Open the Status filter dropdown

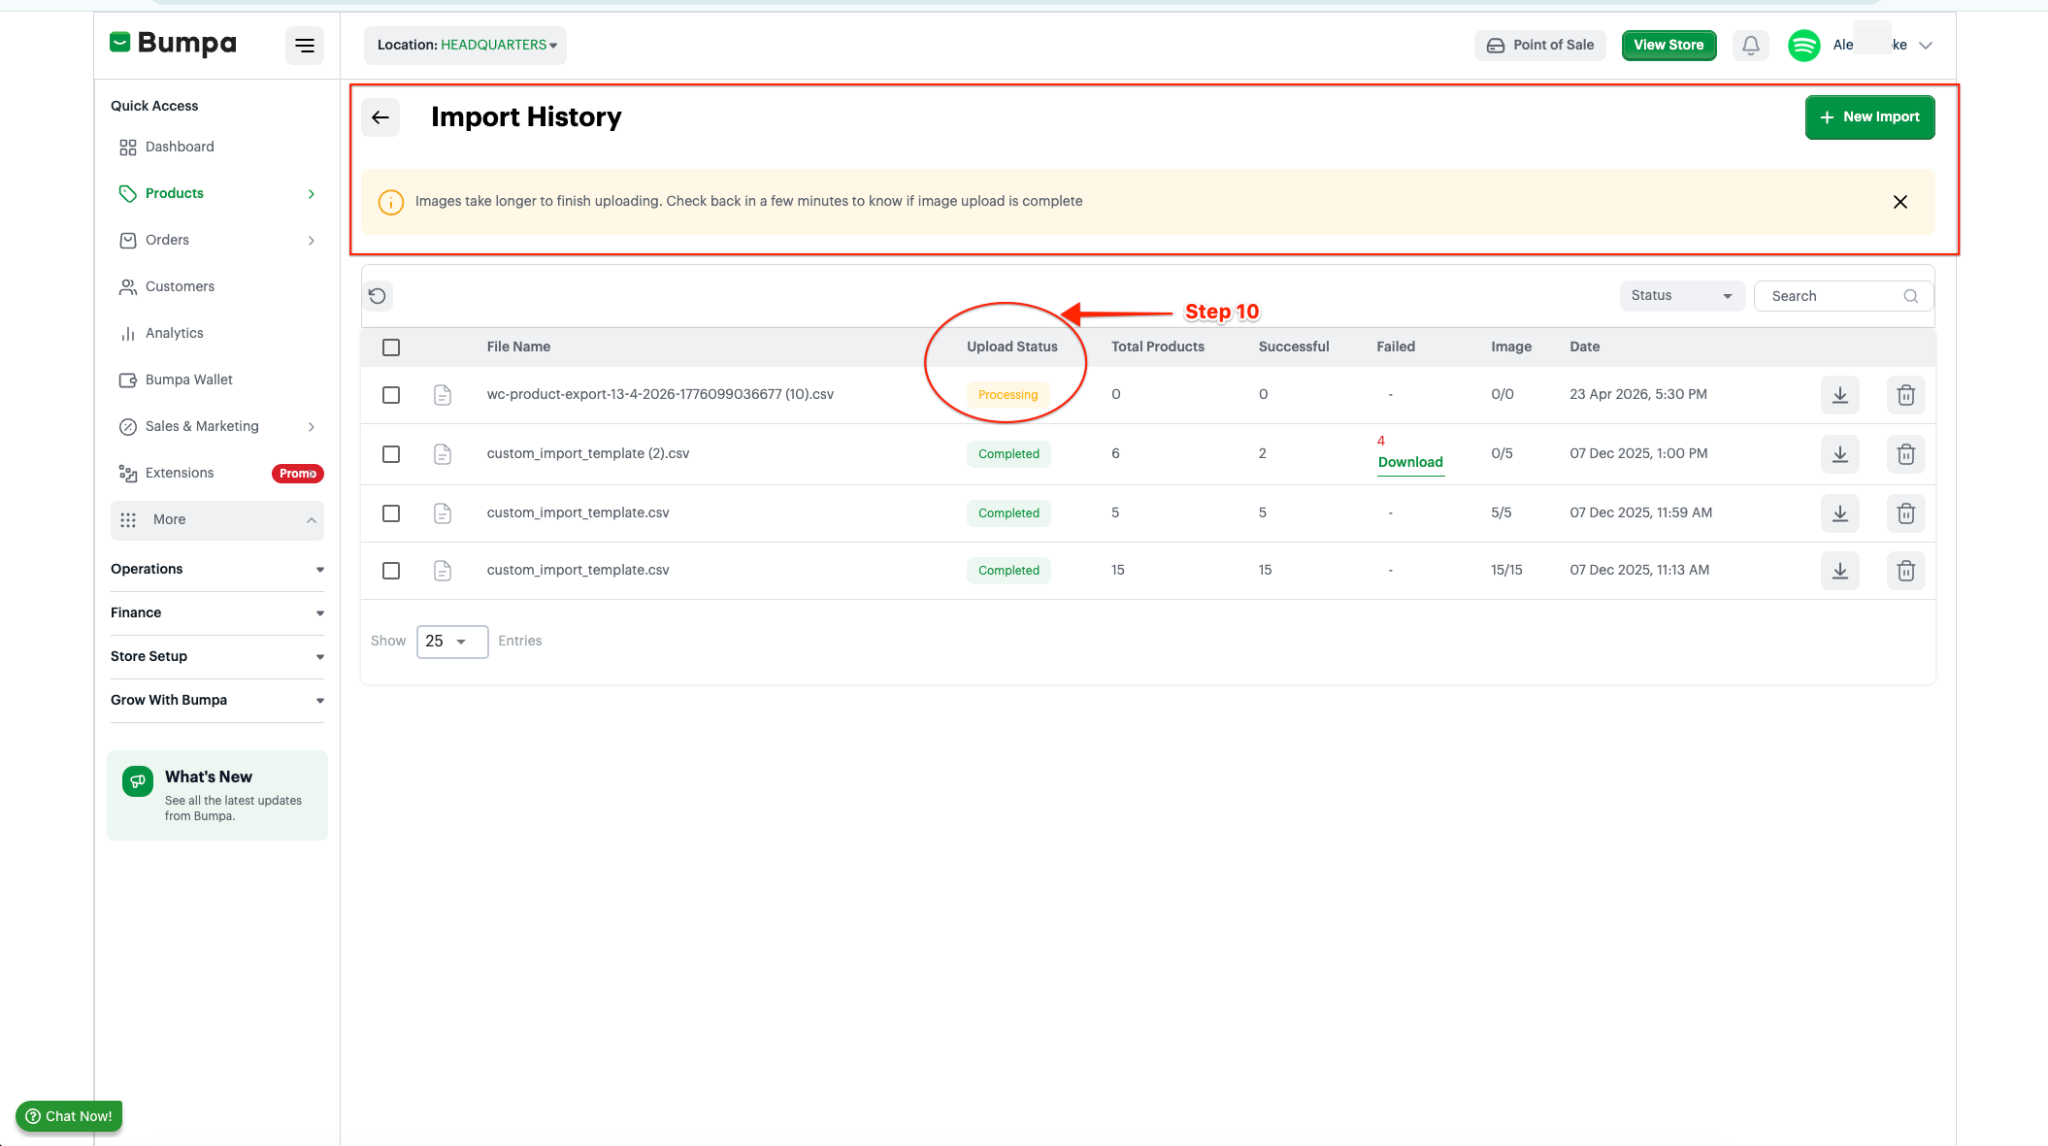[1681, 296]
